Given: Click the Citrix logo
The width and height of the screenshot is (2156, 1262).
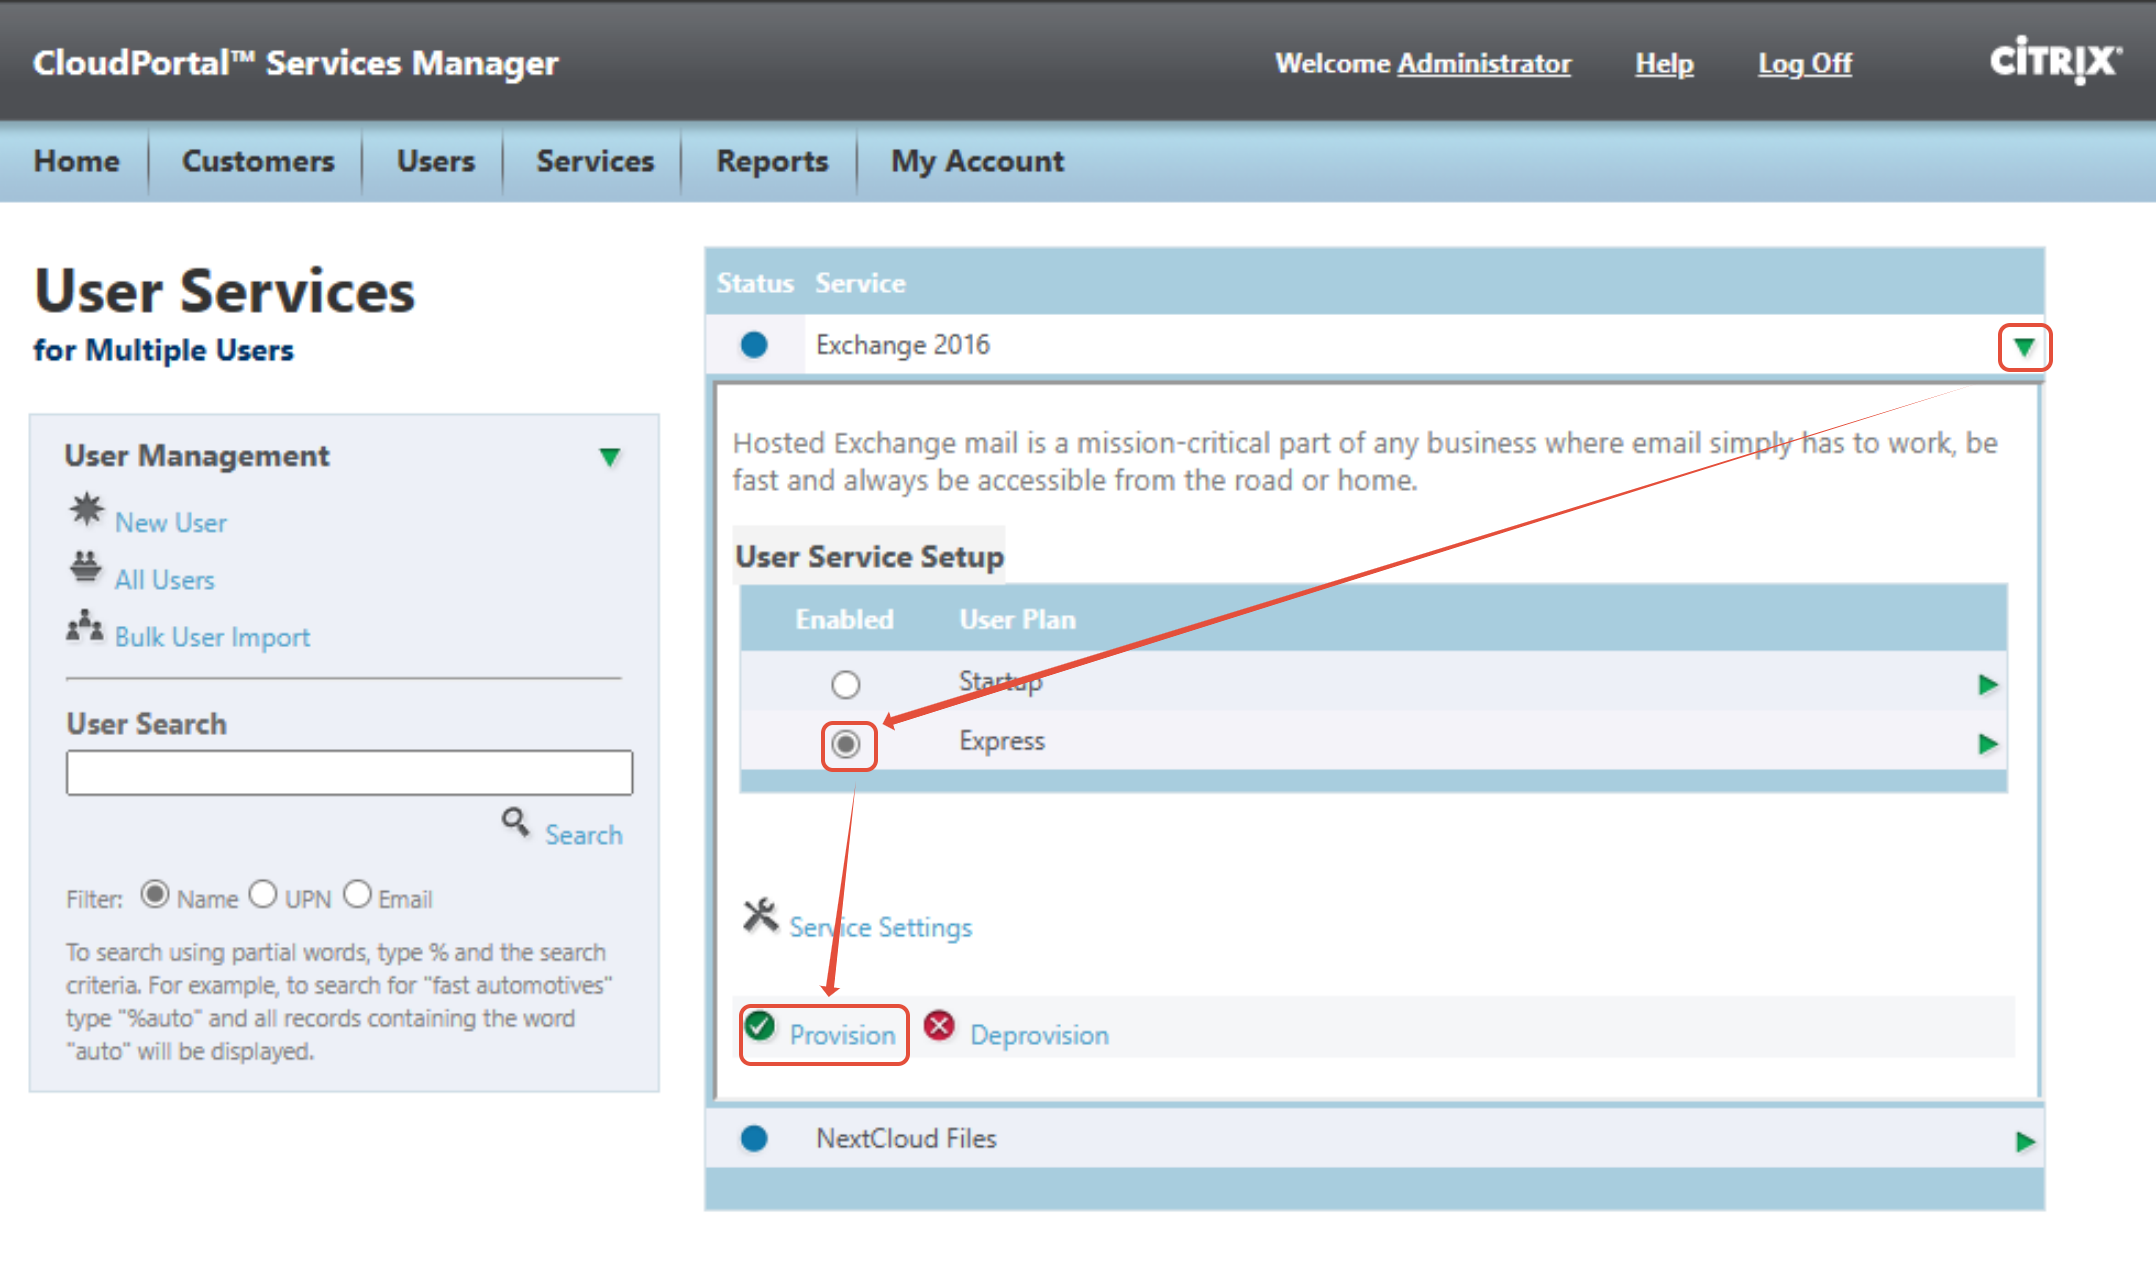Looking at the screenshot, I should 2055,60.
